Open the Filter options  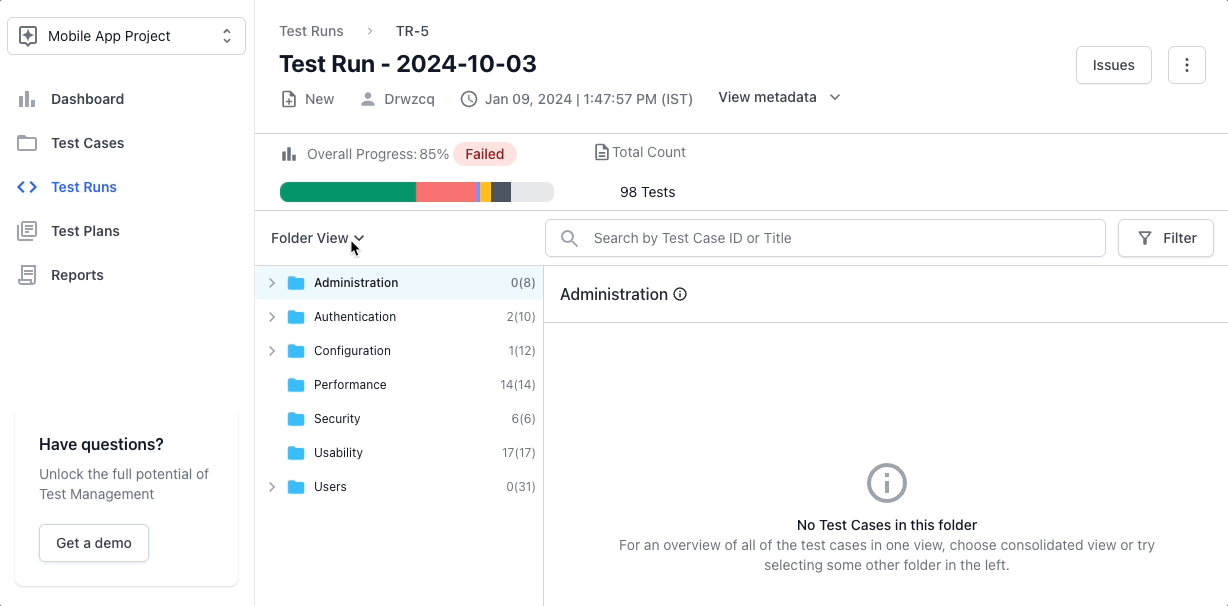(1165, 238)
